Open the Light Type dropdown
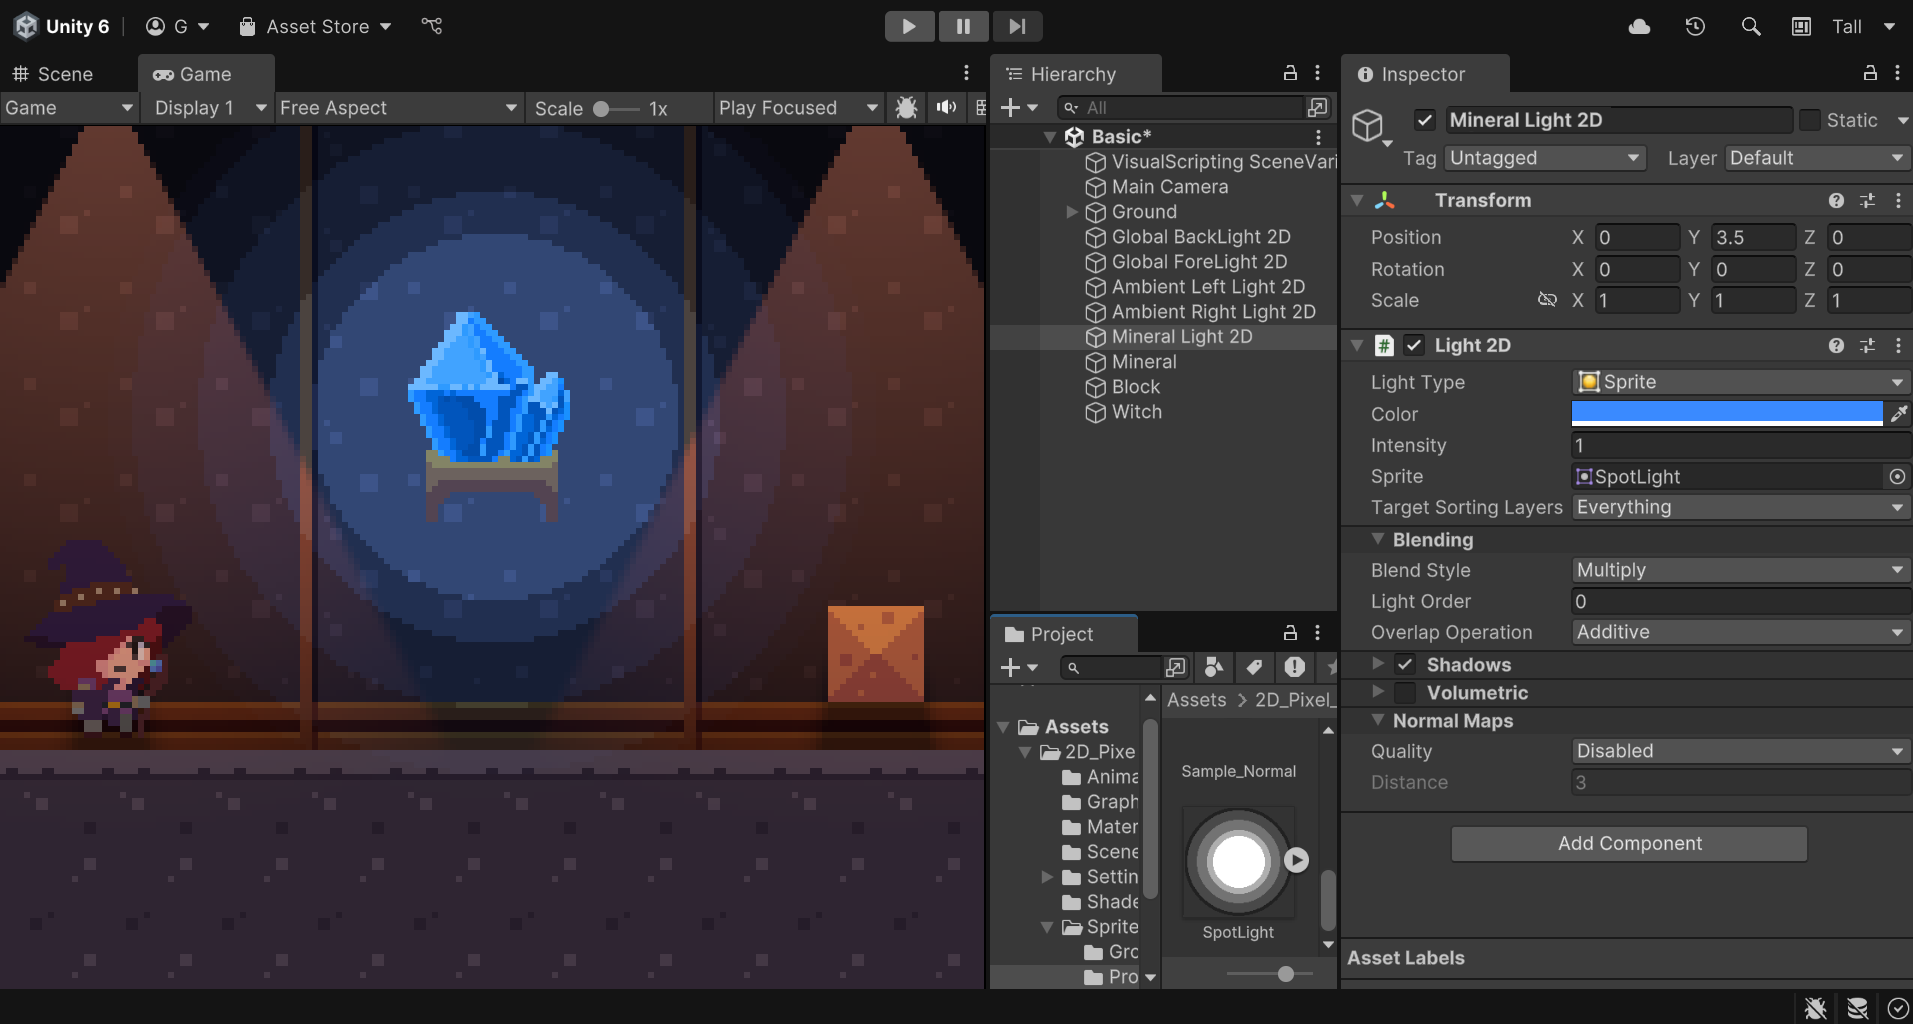1913x1024 pixels. coord(1740,382)
